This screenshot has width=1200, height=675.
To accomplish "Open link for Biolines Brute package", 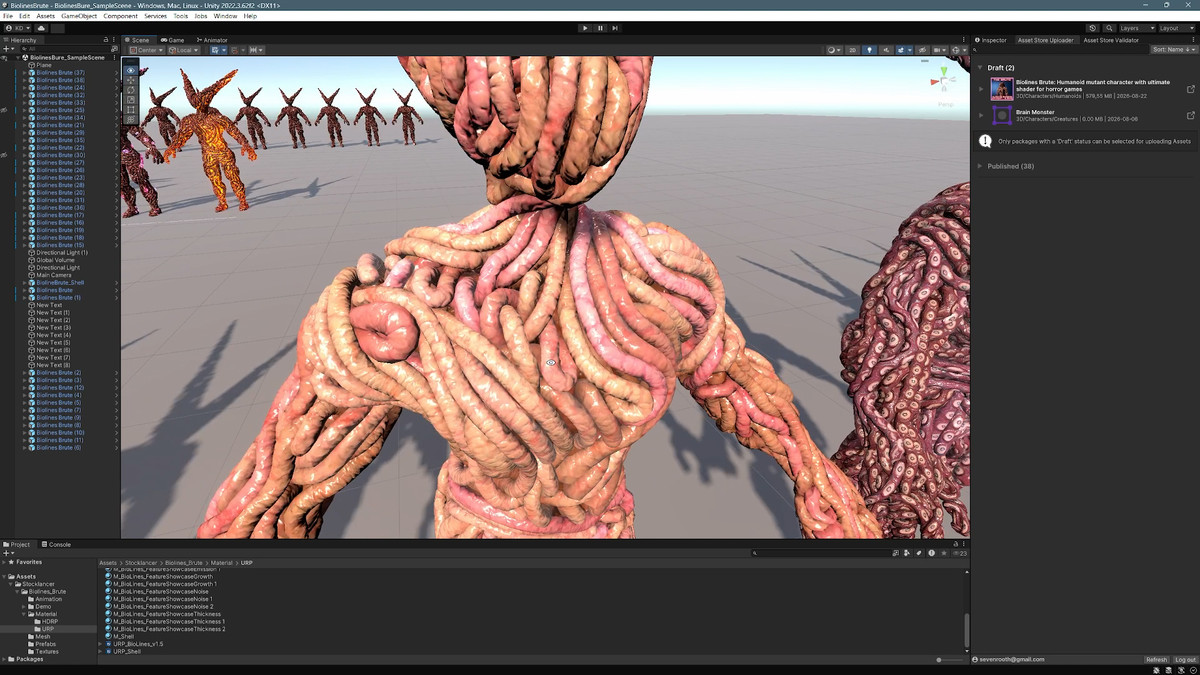I will [1190, 89].
